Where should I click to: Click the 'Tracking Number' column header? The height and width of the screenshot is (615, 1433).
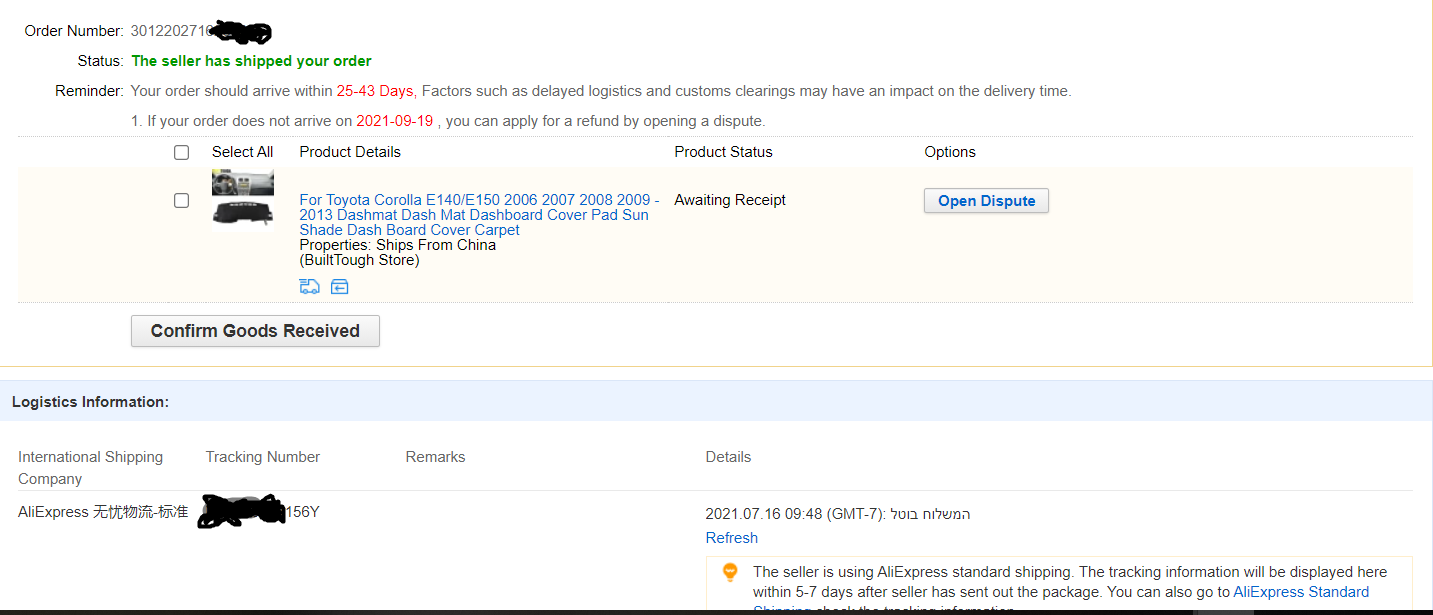[263, 457]
